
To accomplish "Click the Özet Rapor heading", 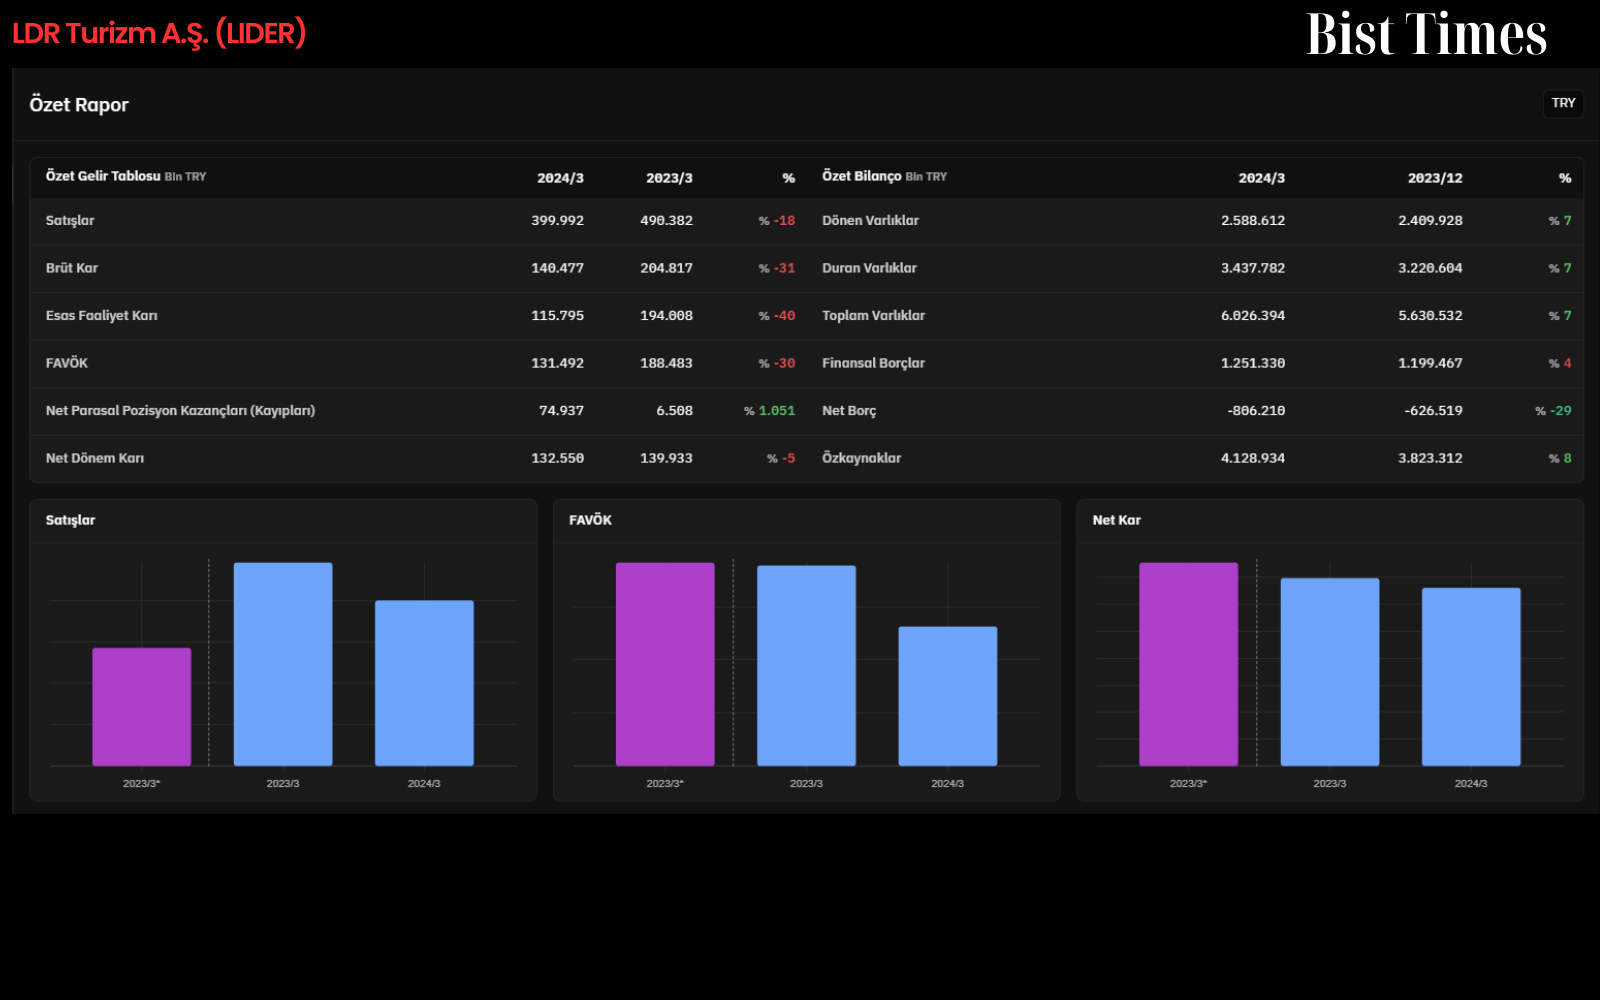I will pos(79,105).
